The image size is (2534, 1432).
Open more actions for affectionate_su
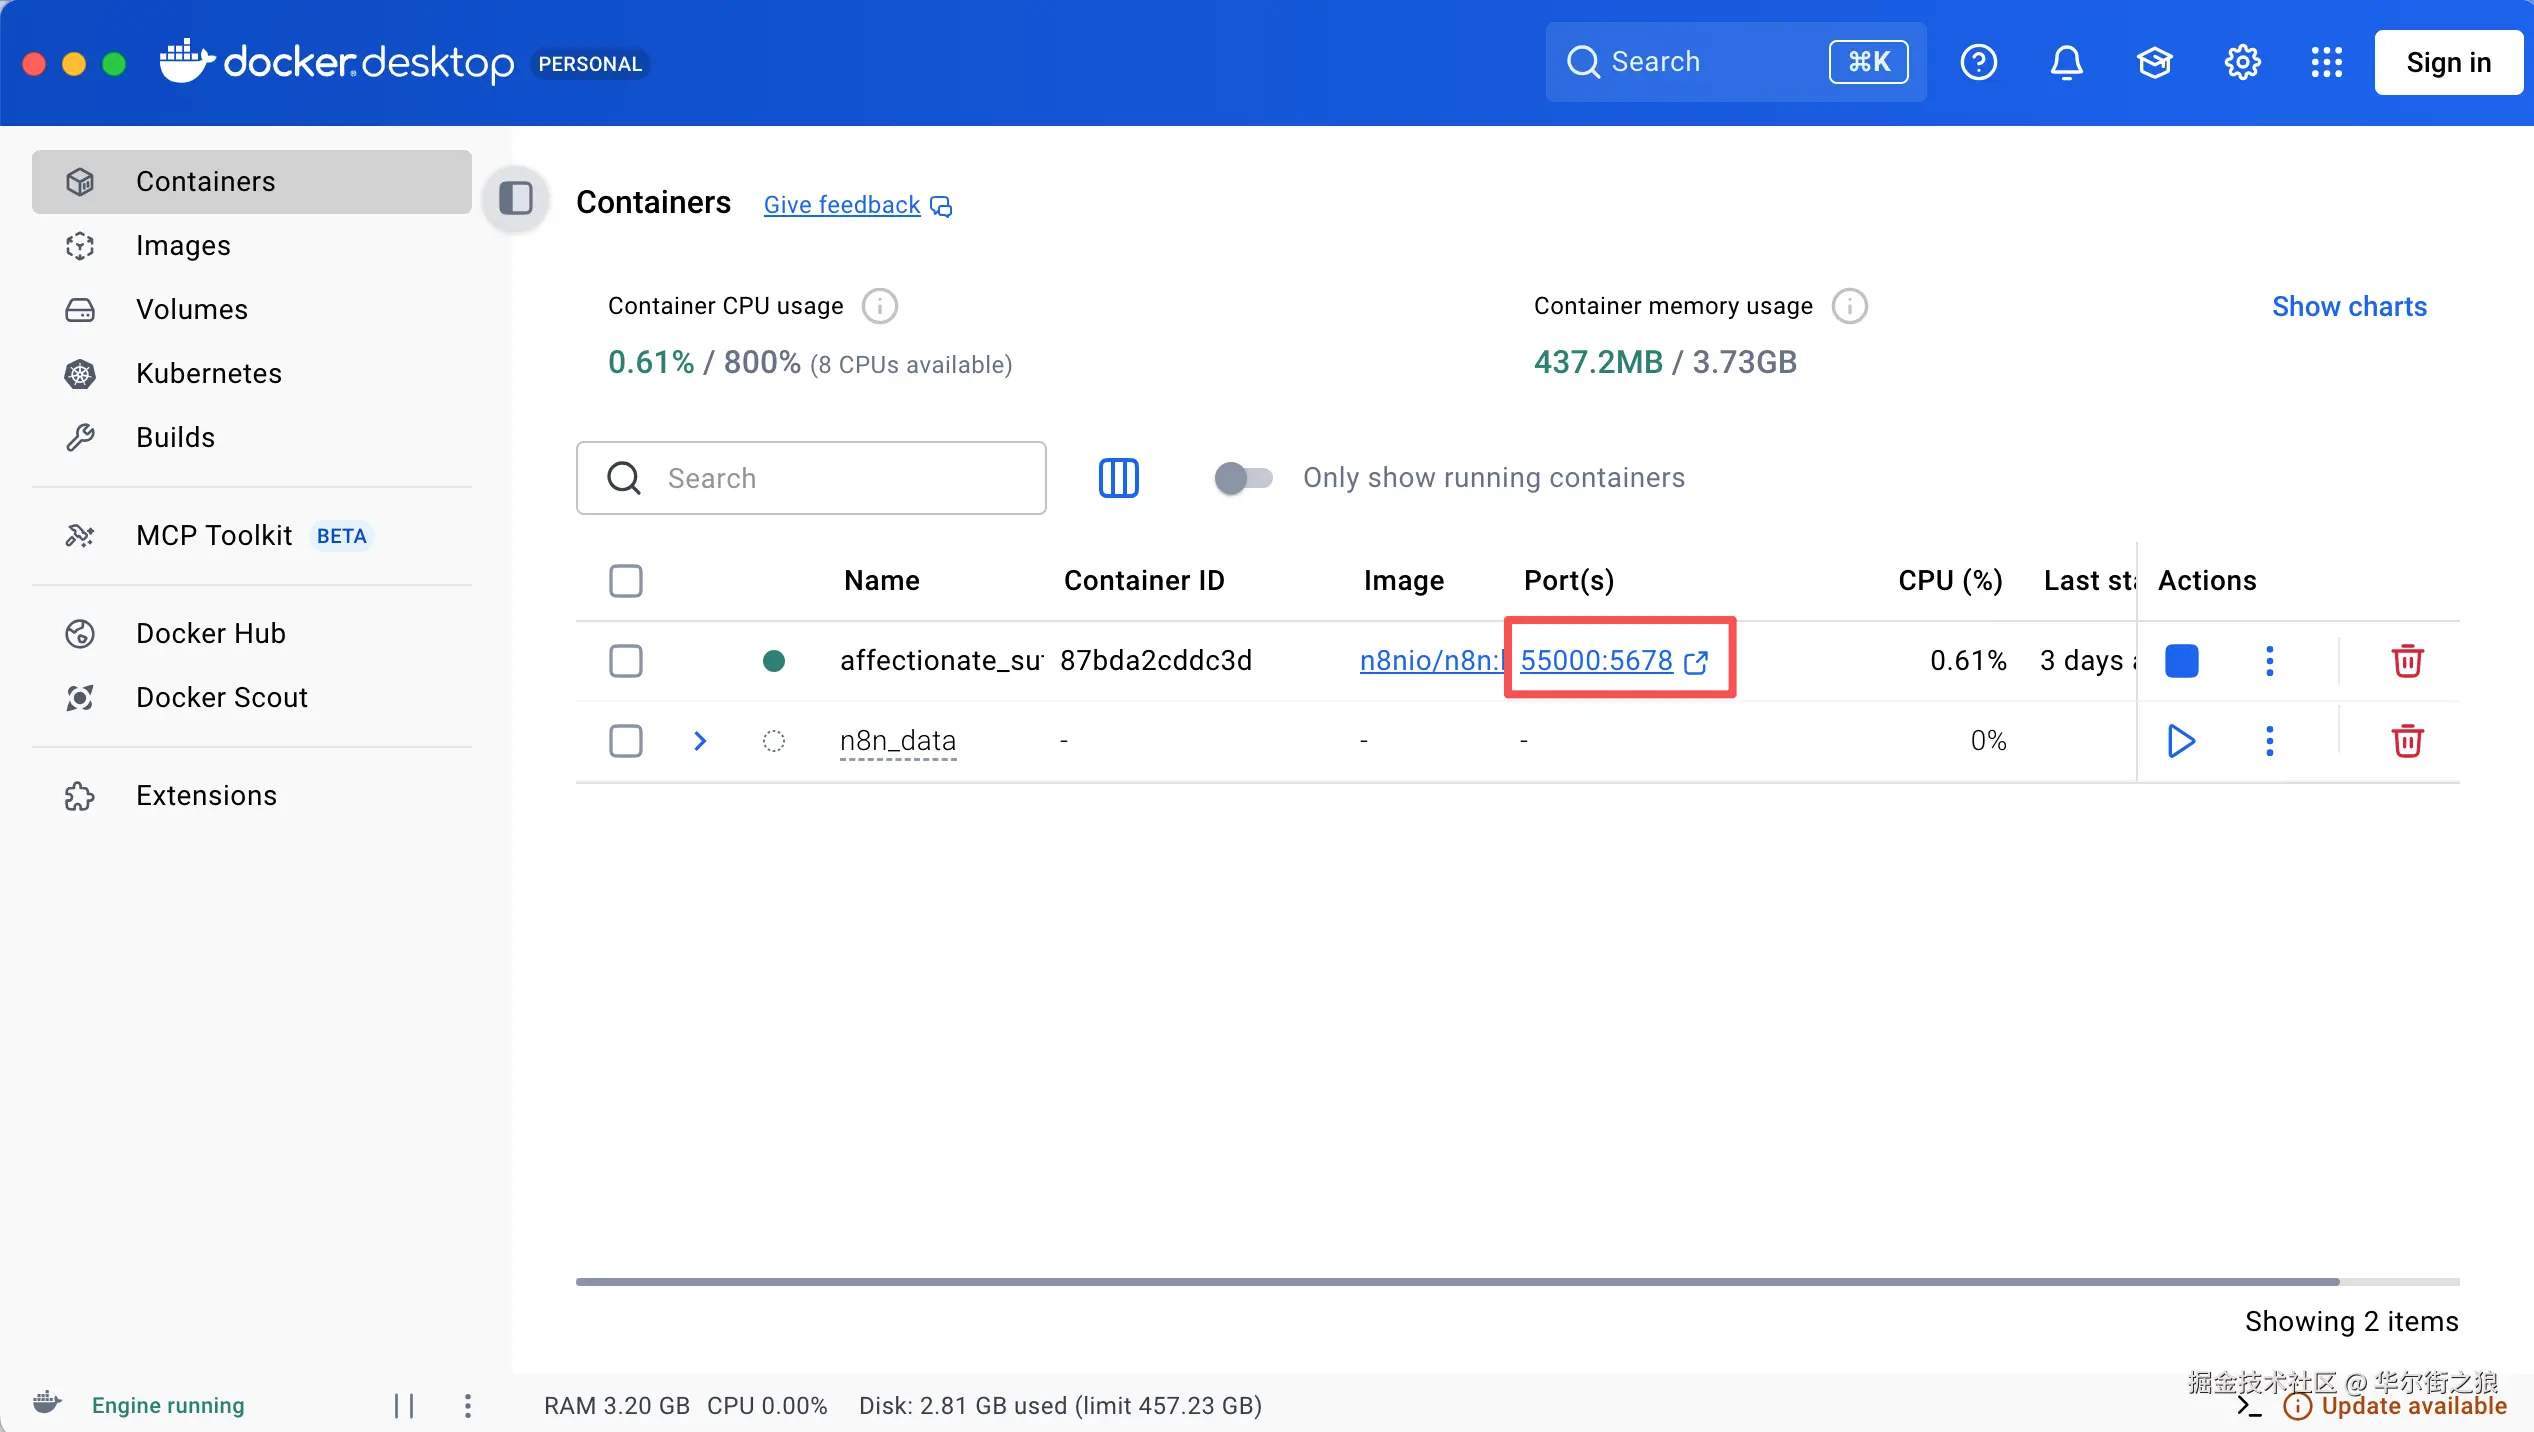2269,661
